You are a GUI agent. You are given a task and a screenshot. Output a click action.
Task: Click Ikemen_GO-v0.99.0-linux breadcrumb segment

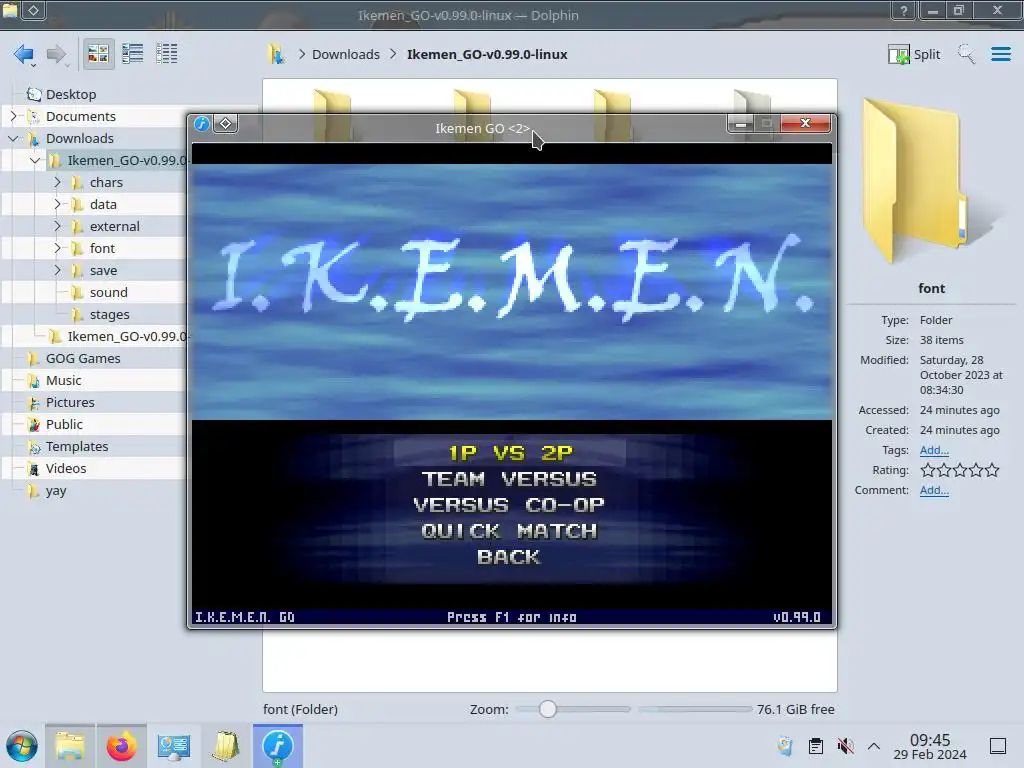click(x=487, y=54)
